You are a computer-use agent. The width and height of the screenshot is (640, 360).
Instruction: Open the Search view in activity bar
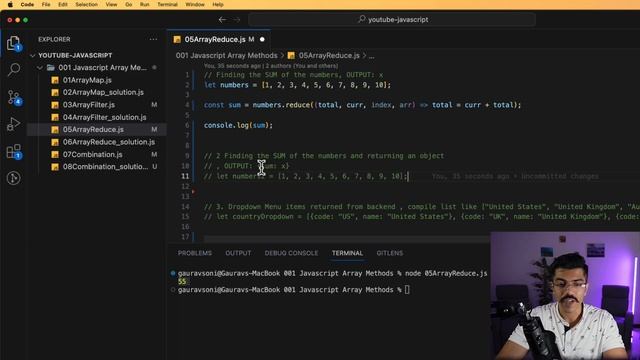click(x=13, y=69)
